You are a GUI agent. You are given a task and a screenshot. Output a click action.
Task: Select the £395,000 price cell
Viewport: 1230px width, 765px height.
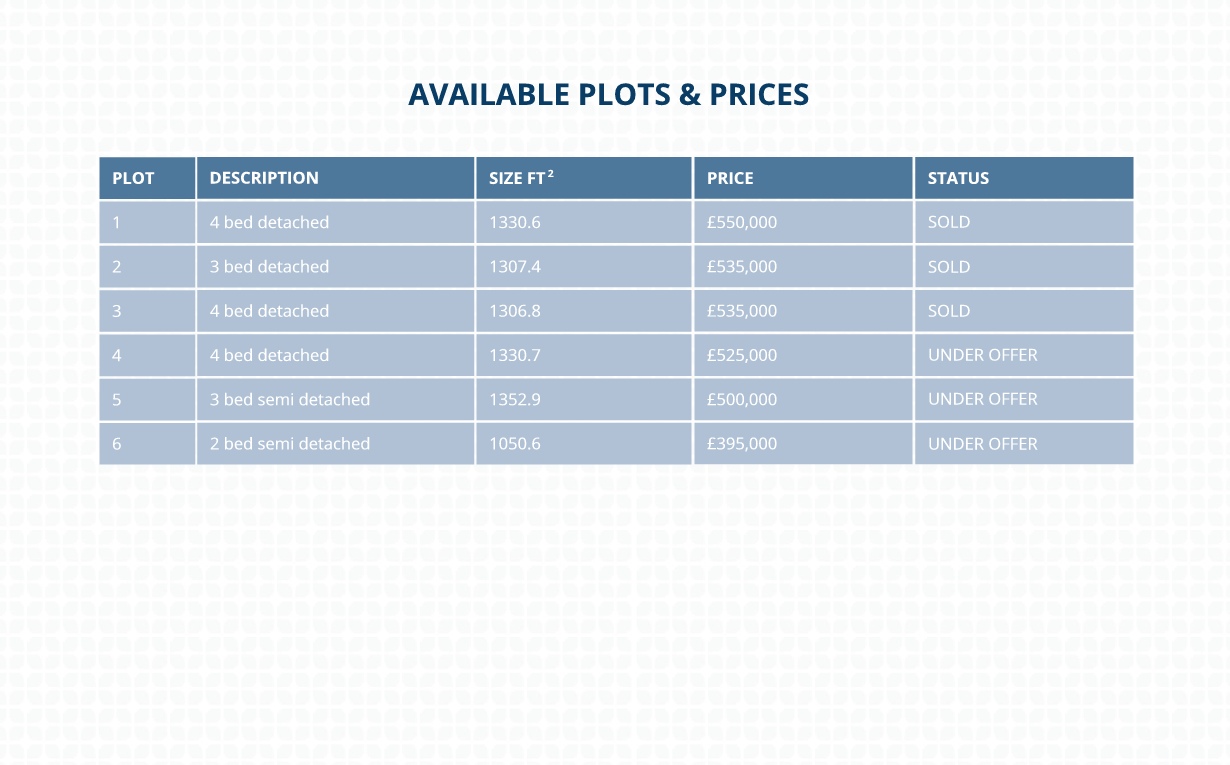click(x=803, y=443)
